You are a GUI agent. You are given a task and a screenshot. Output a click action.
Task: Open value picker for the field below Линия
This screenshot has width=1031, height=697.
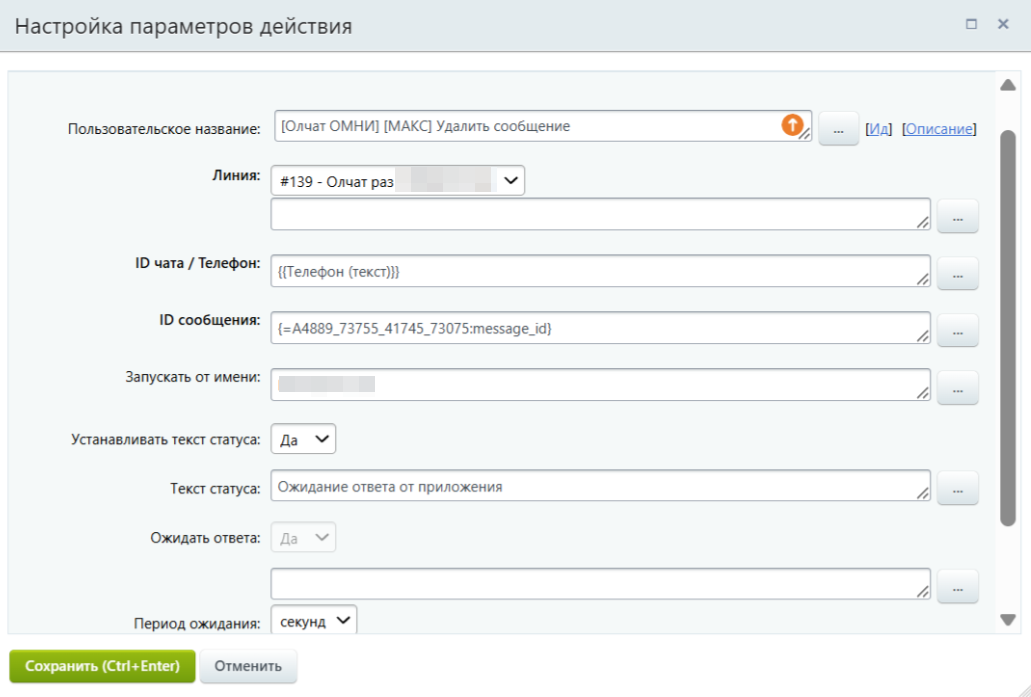pos(957,216)
